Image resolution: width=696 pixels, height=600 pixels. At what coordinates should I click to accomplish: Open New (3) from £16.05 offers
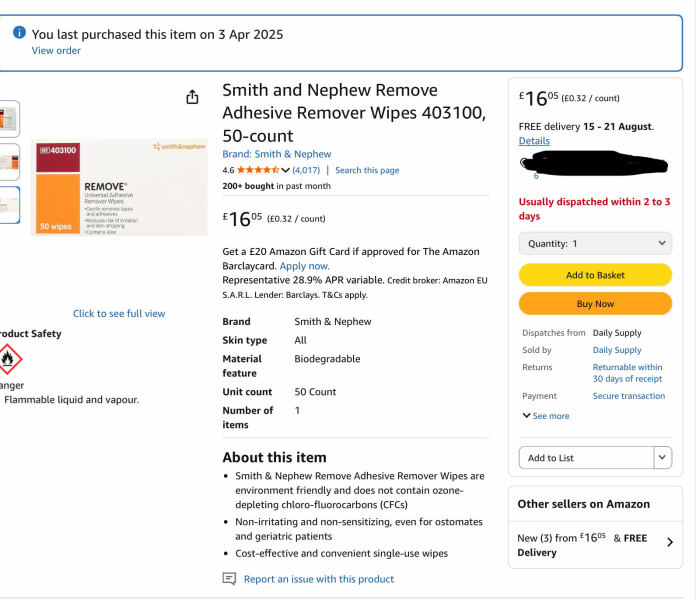[595, 545]
